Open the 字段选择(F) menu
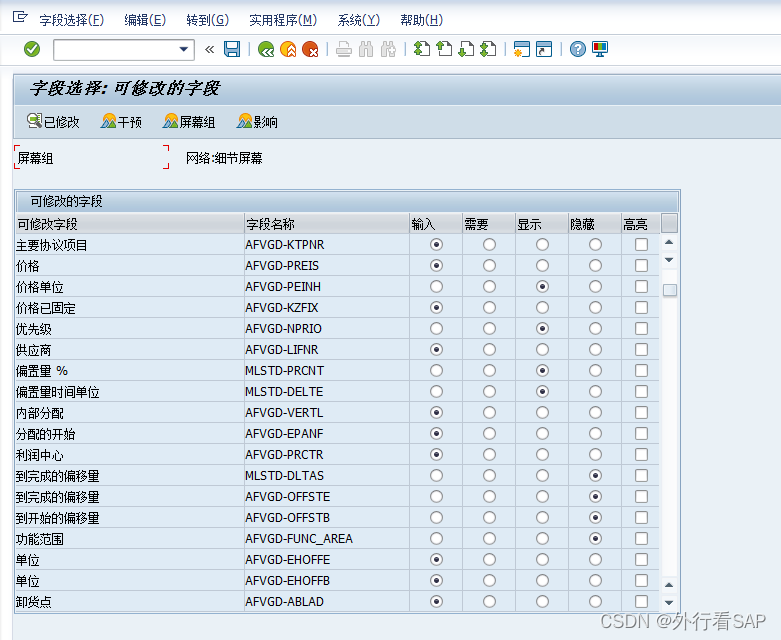781x640 pixels. coord(72,20)
